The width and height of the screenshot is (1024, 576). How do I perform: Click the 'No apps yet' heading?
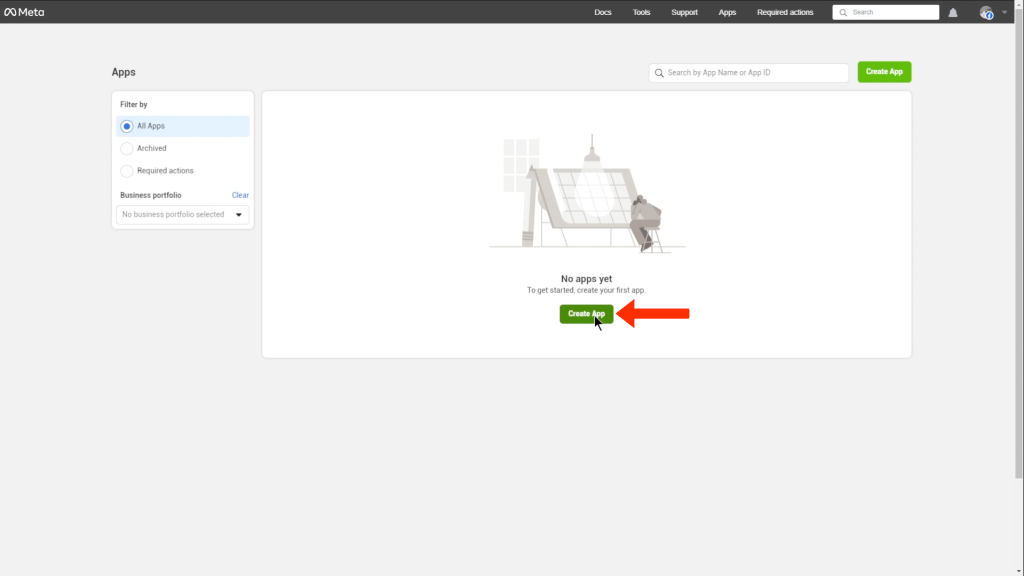click(x=586, y=279)
